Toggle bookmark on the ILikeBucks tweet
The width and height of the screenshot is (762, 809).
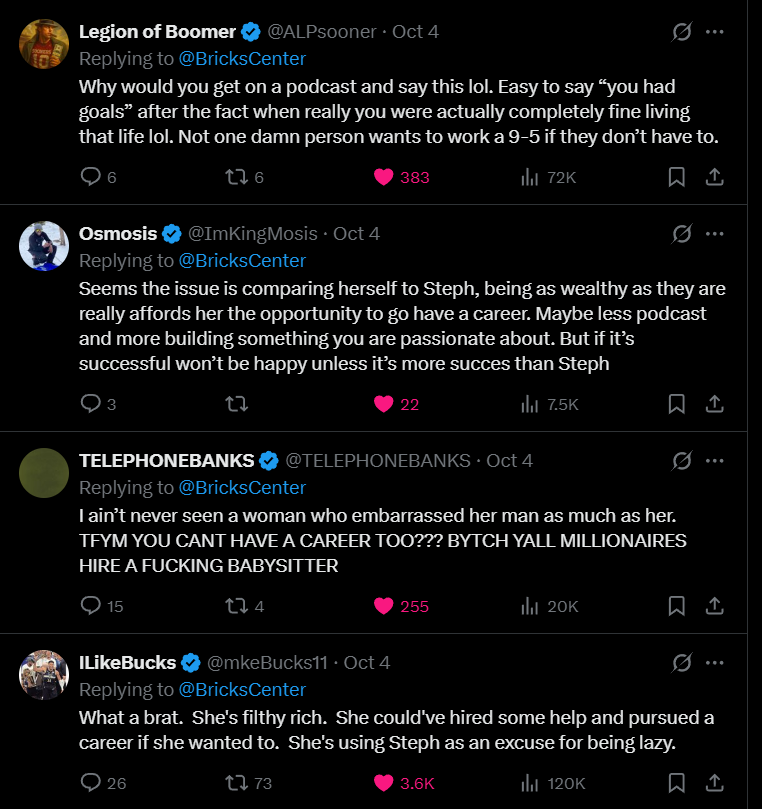click(x=676, y=782)
